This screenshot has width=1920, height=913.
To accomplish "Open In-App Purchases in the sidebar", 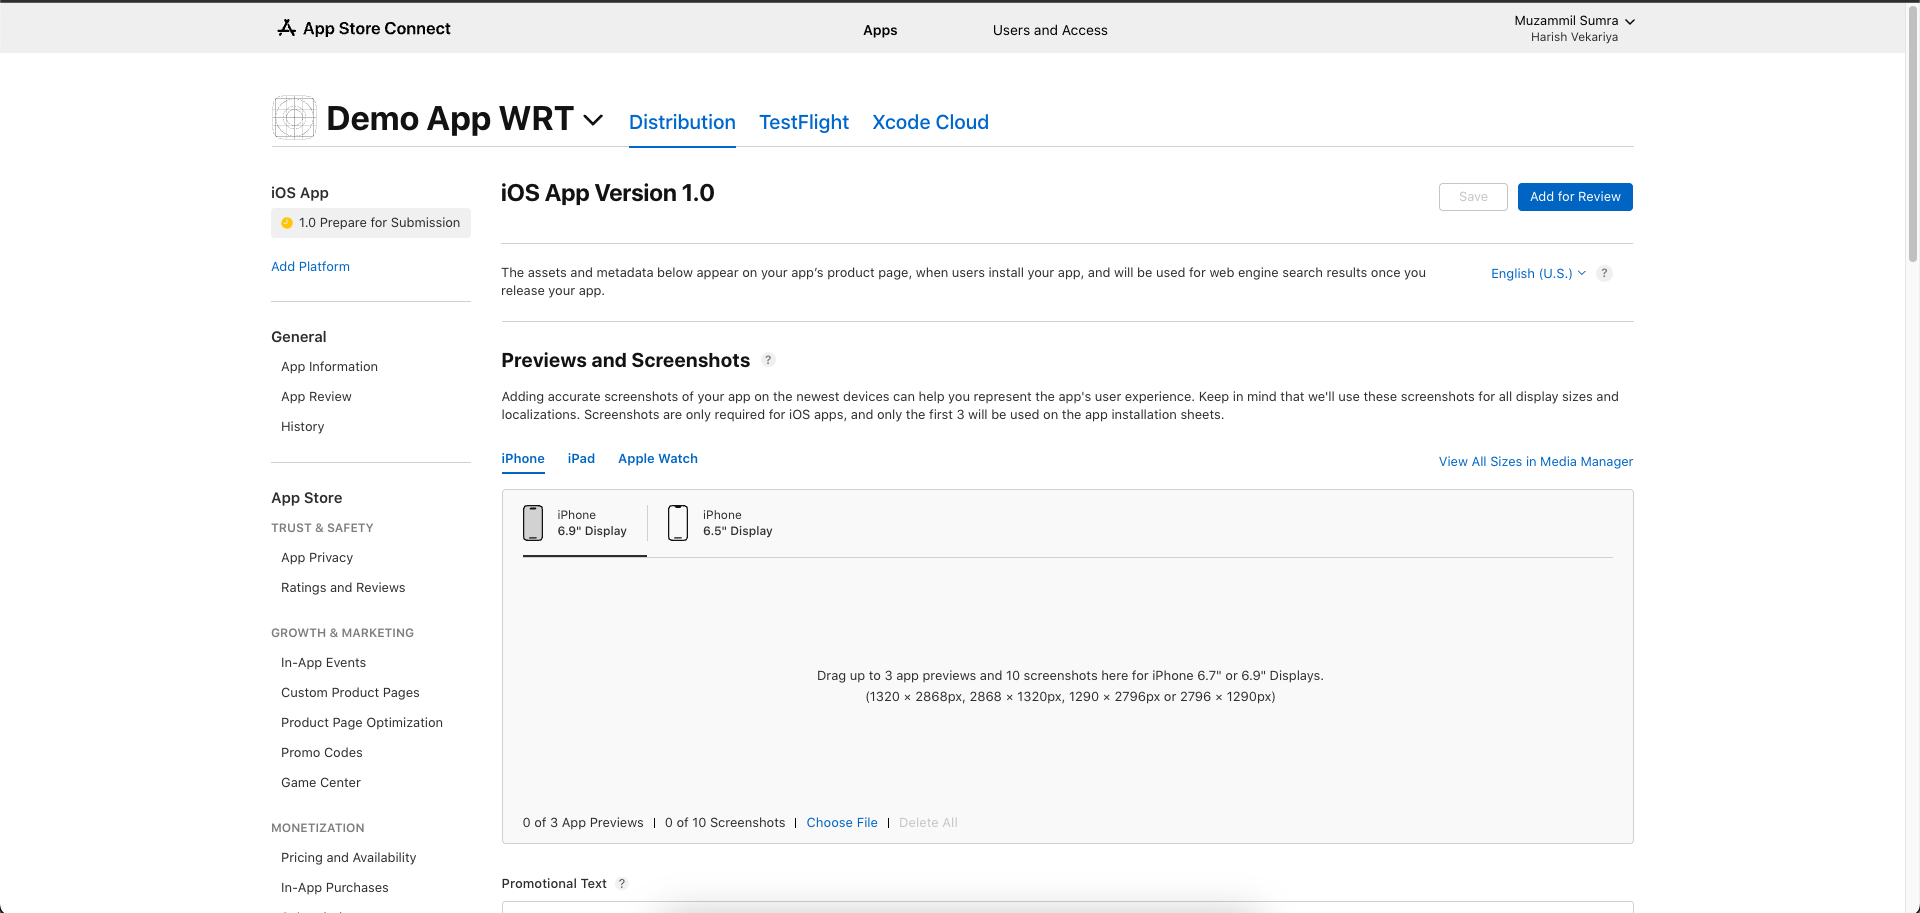I will [335, 888].
